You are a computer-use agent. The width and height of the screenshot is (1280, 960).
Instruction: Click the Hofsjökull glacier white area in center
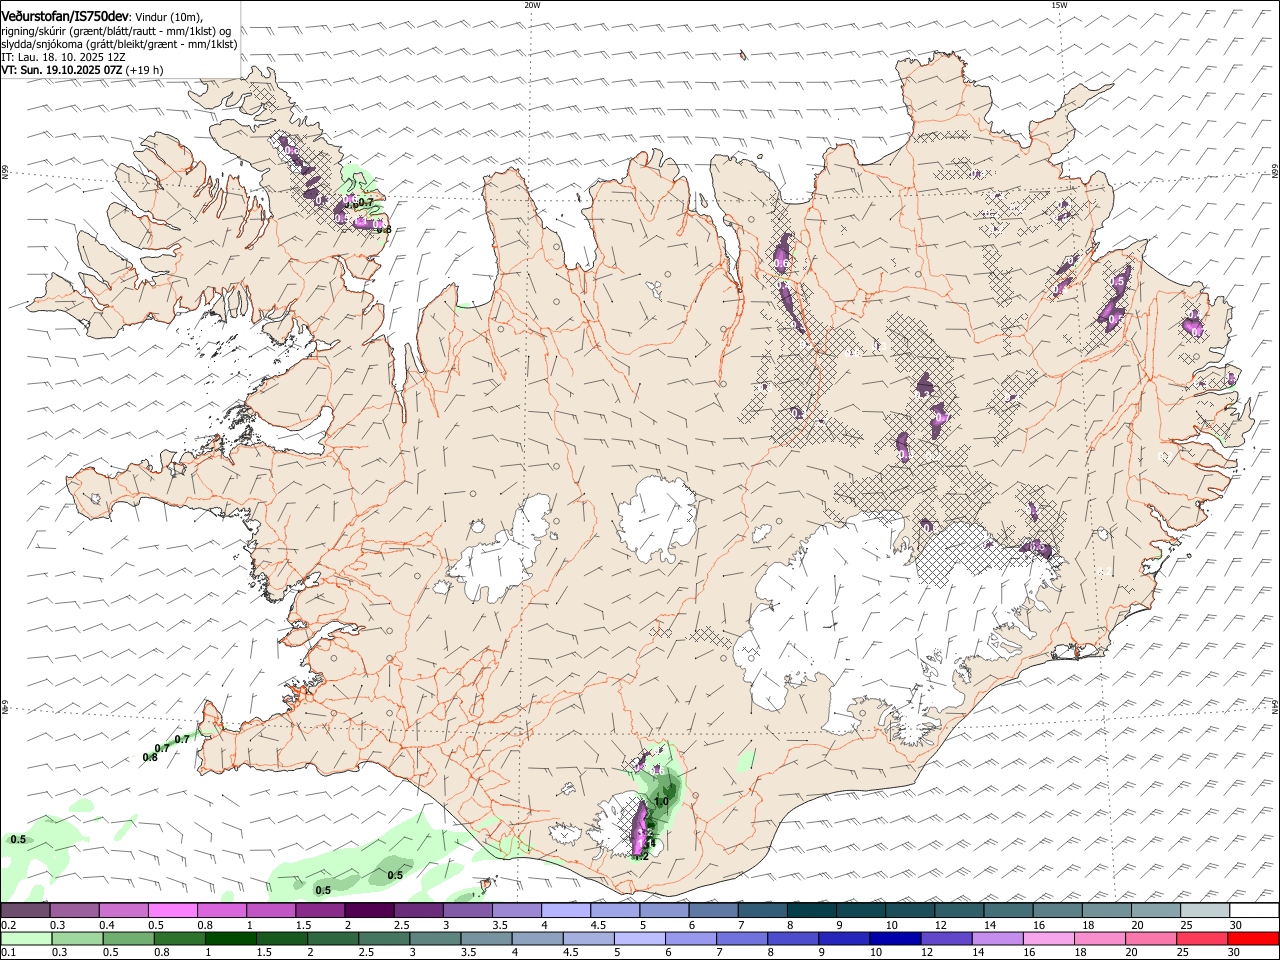(x=656, y=518)
